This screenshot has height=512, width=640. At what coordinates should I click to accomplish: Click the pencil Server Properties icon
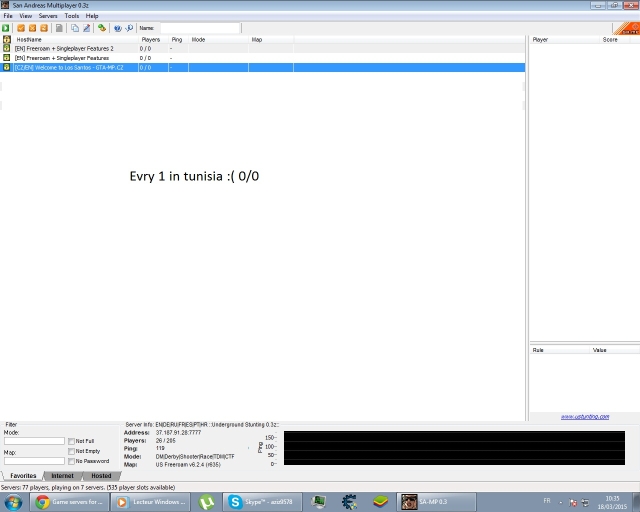86,28
